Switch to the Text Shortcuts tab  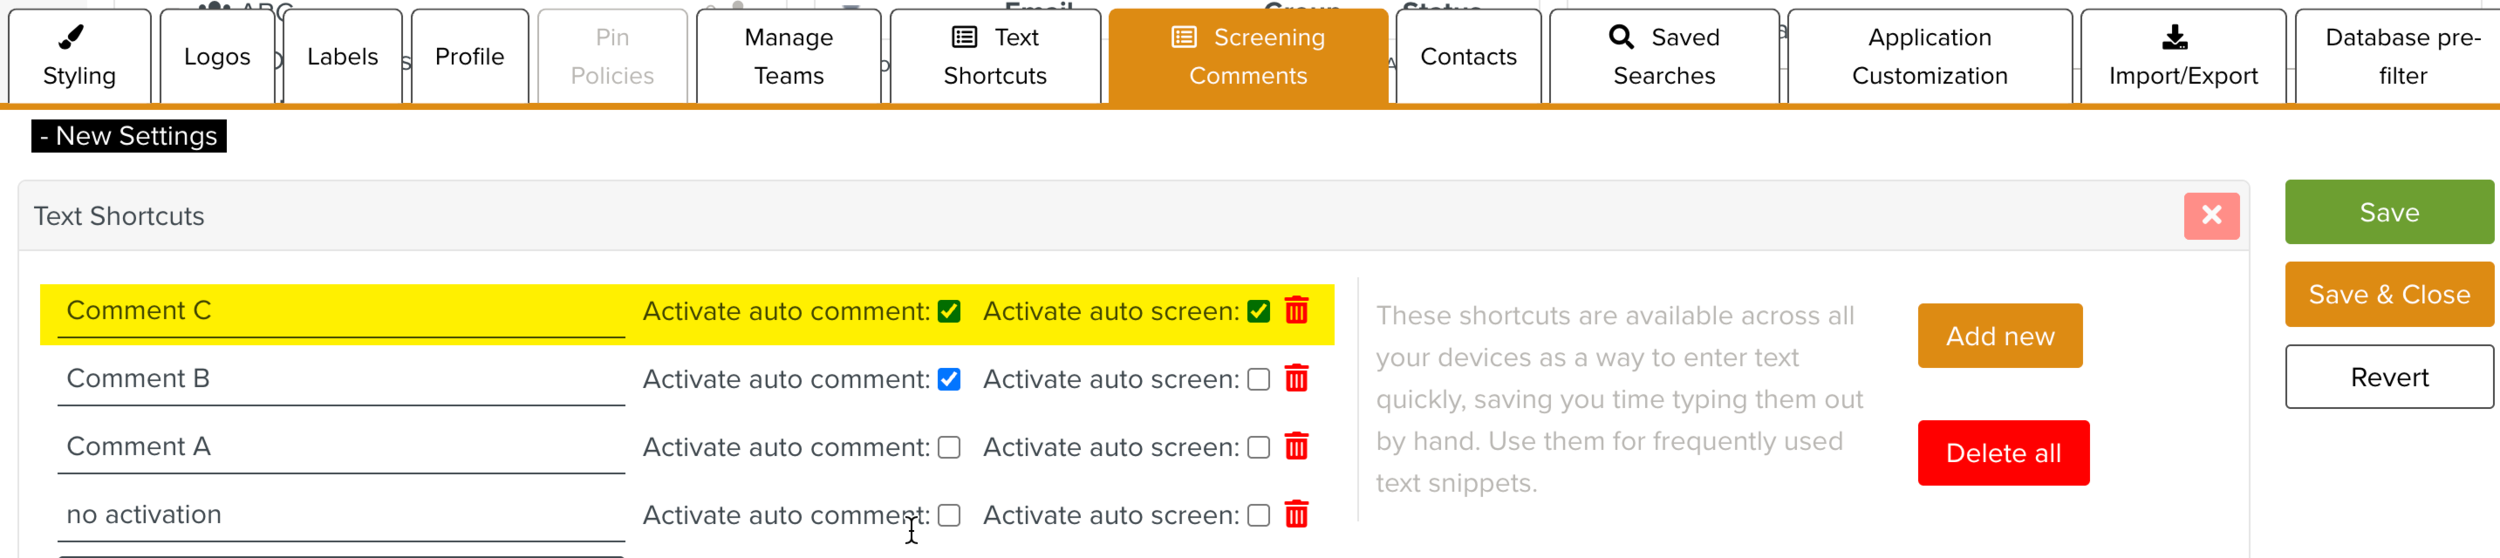pos(995,57)
